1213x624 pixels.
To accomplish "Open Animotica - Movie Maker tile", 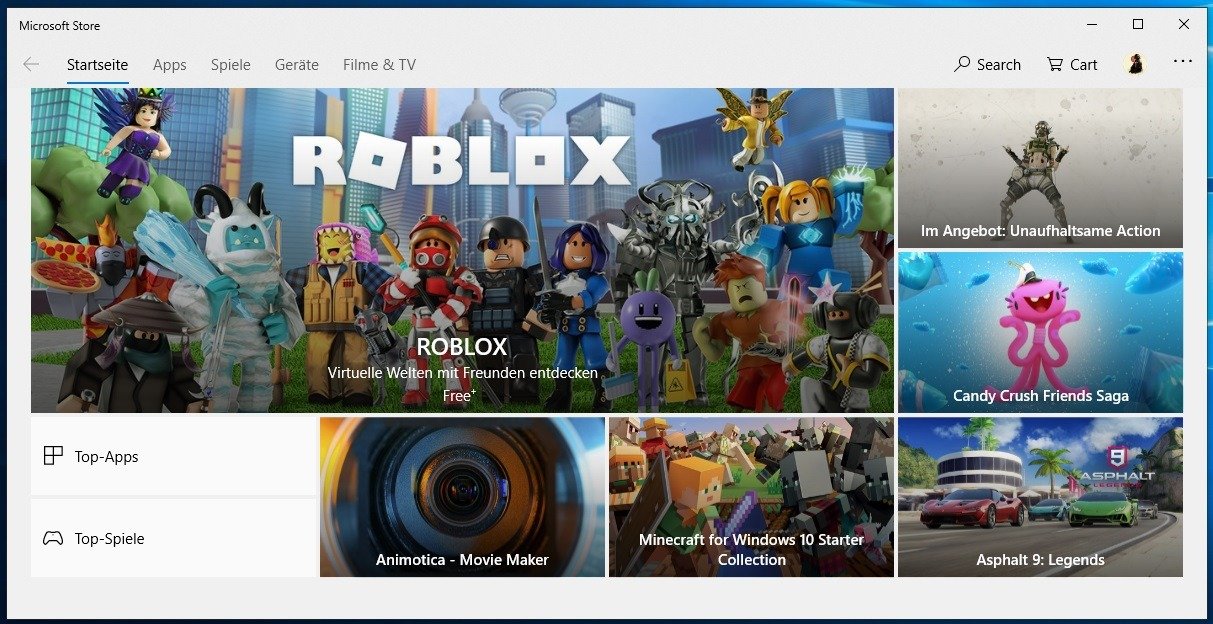I will click(x=462, y=497).
